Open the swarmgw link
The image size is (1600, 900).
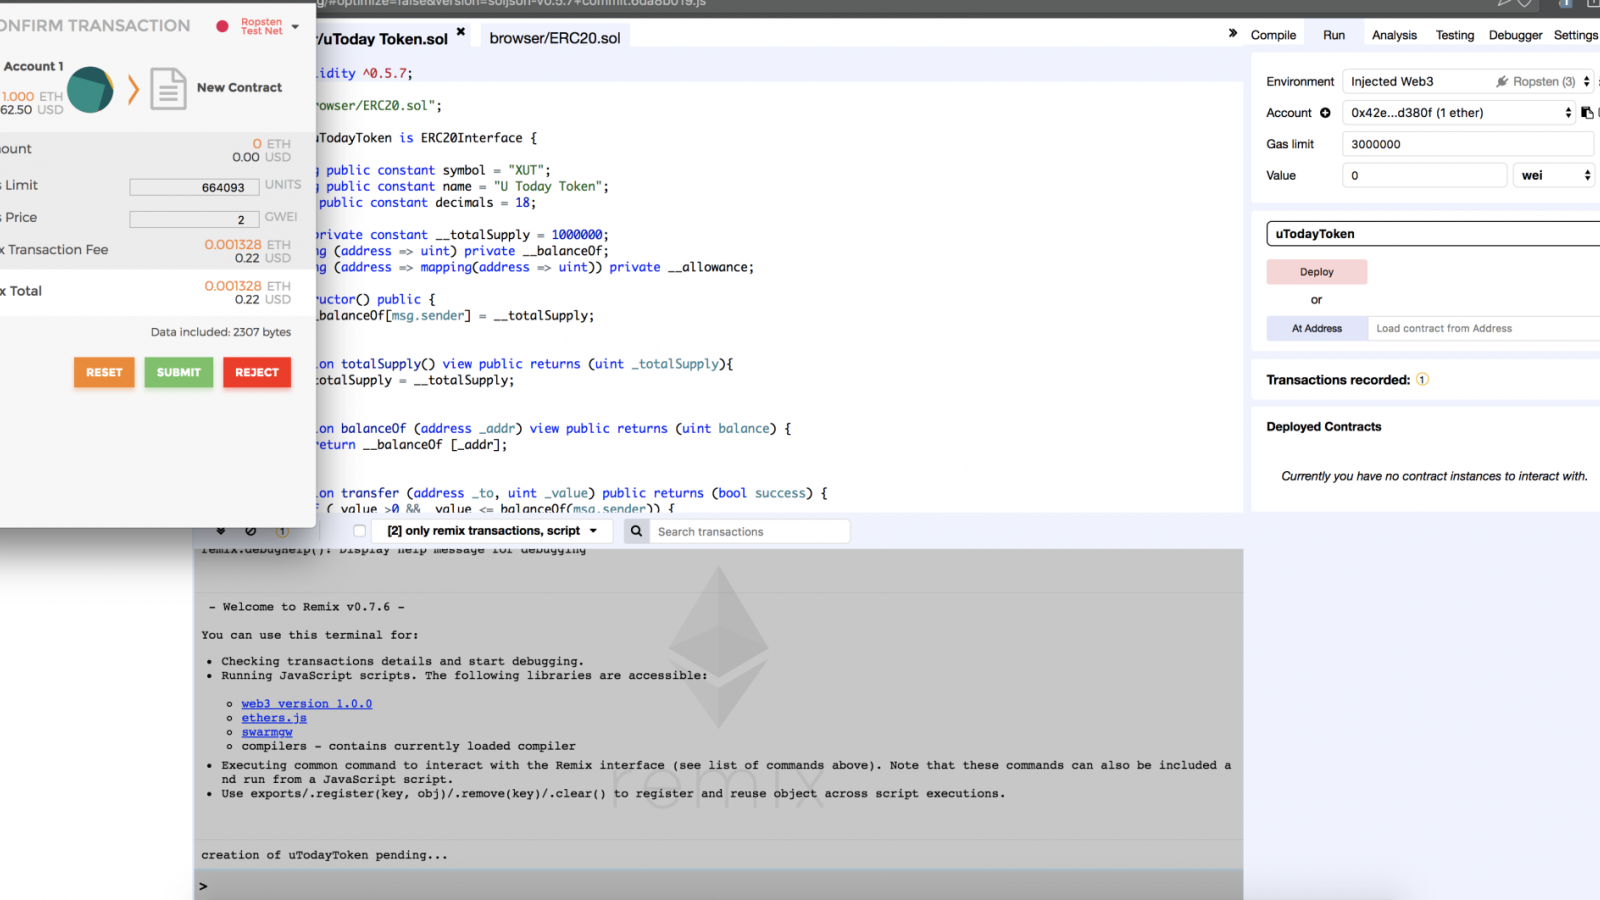(x=267, y=732)
